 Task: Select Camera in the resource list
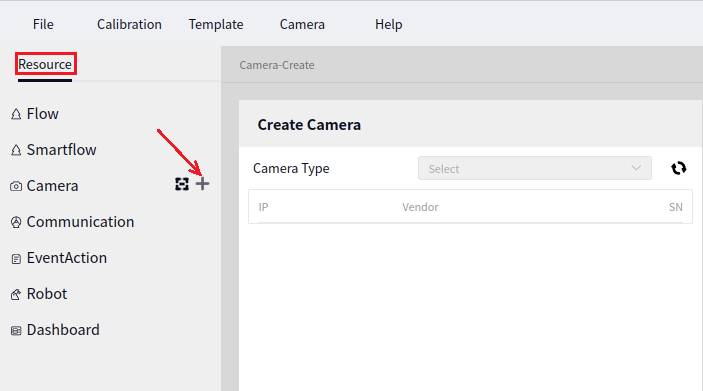52,186
